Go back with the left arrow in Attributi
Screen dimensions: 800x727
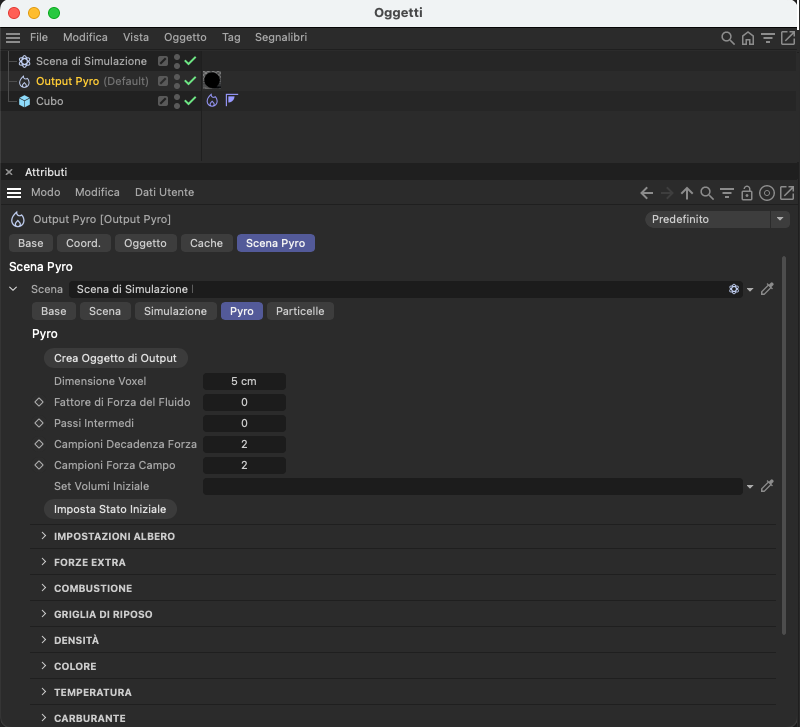coord(646,193)
